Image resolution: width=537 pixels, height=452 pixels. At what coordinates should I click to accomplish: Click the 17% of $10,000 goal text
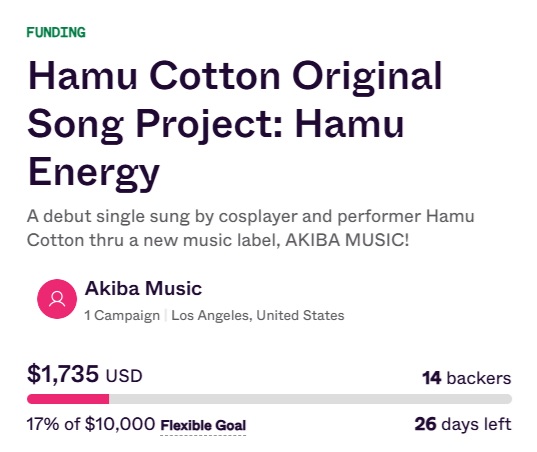pos(91,424)
